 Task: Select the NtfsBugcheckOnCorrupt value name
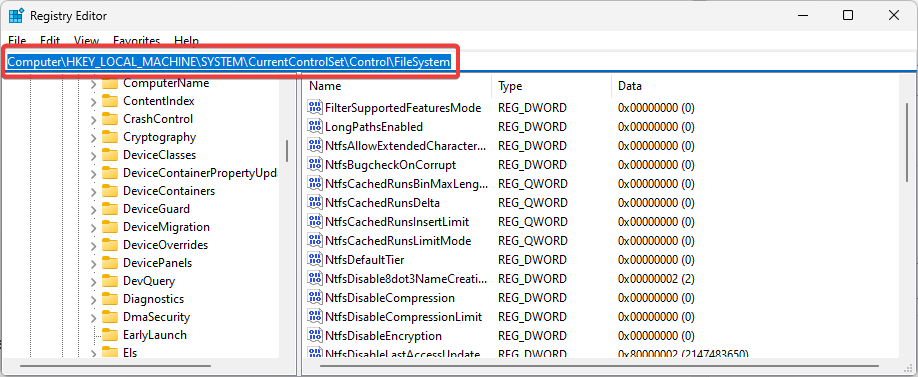point(390,165)
